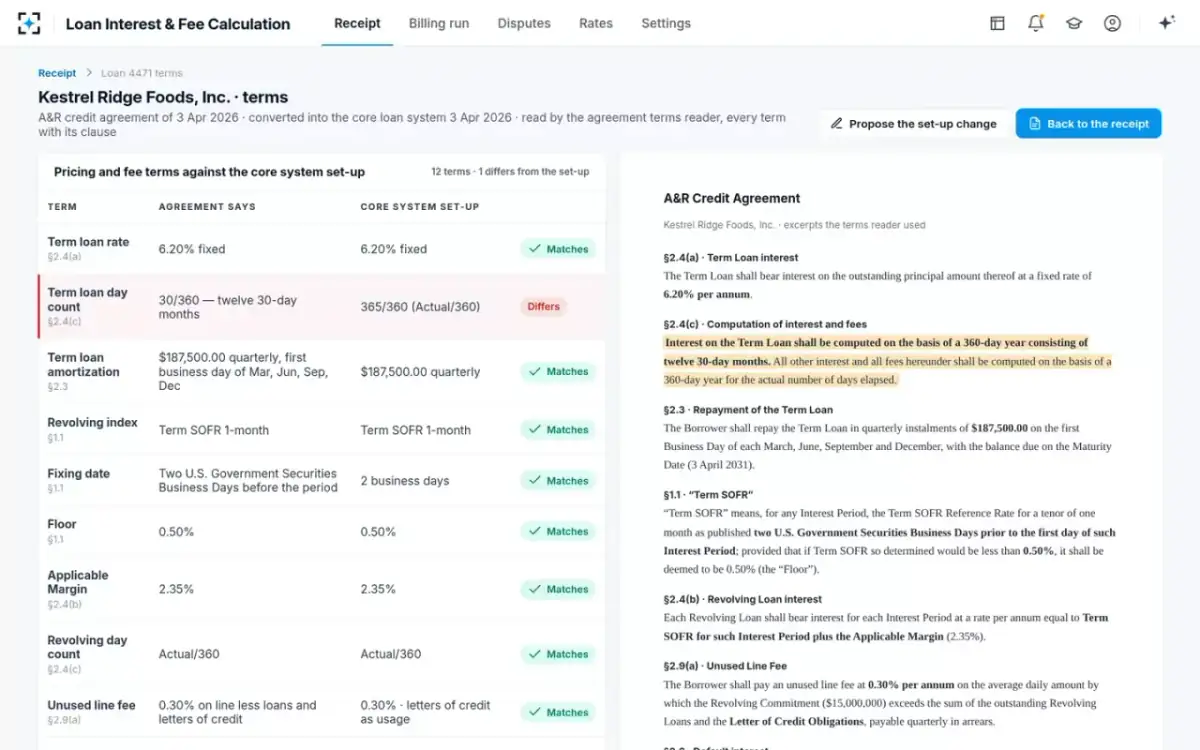Click Matches badge for Fixing date

pyautogui.click(x=558, y=481)
